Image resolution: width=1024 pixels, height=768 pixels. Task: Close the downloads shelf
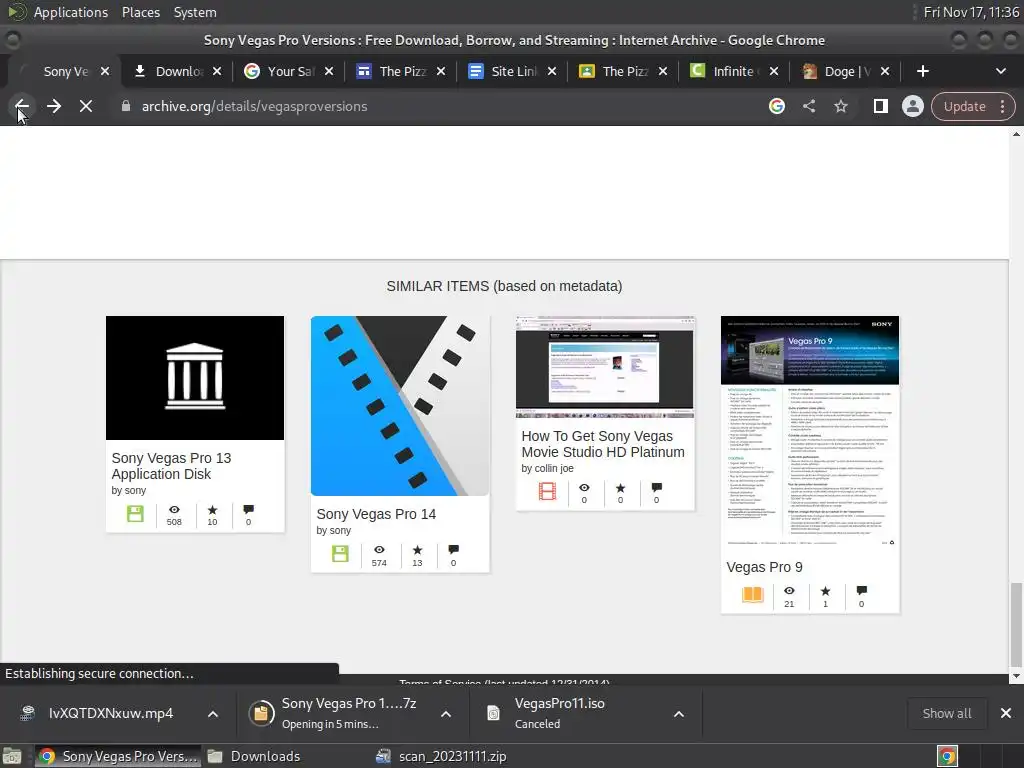tap(1006, 714)
